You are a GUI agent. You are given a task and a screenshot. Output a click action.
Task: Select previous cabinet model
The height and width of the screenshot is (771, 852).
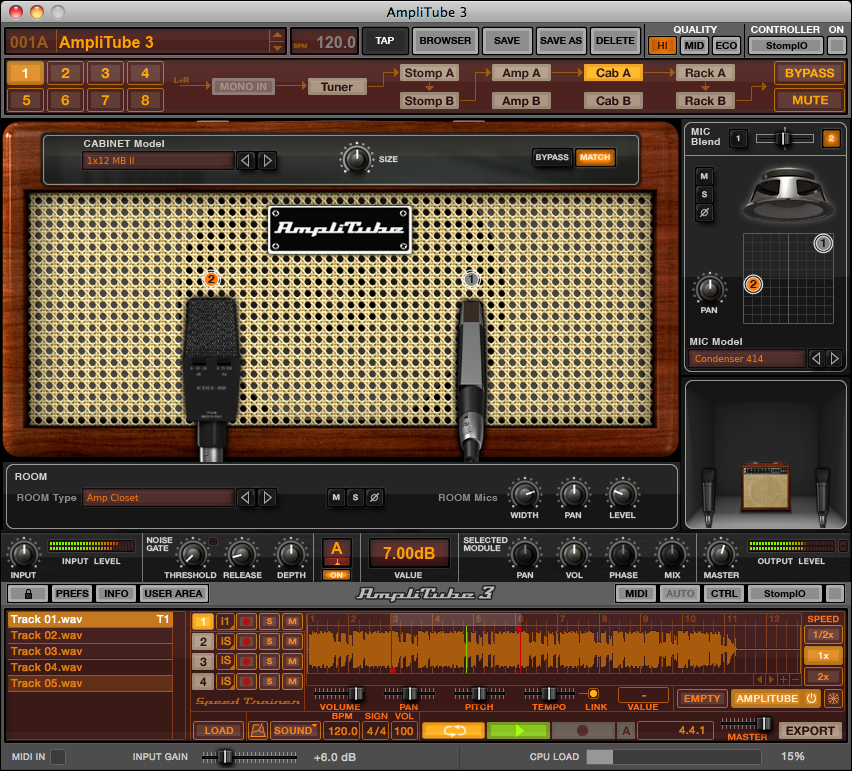[246, 161]
